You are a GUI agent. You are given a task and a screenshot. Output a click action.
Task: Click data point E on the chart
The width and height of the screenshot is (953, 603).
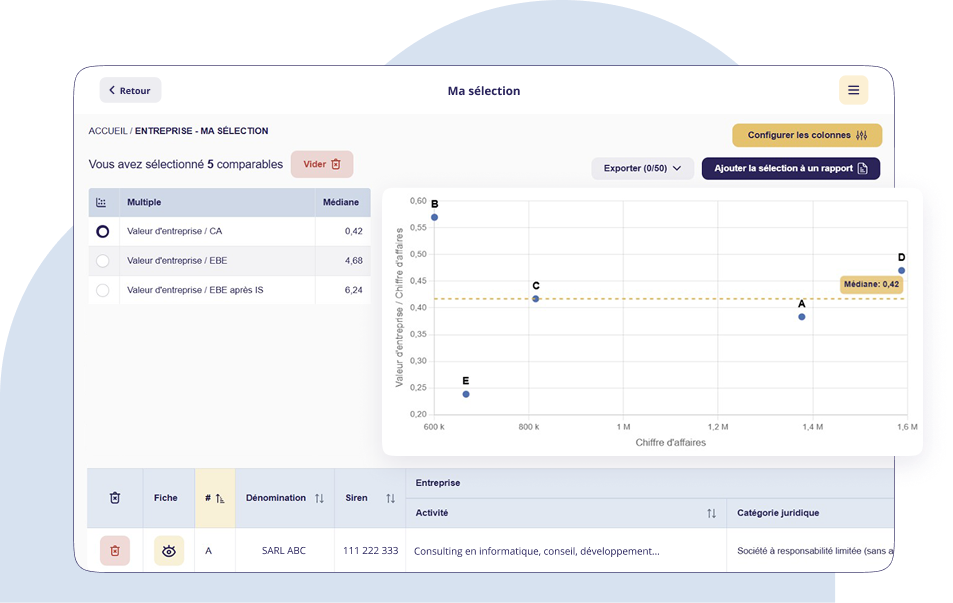pos(466,395)
